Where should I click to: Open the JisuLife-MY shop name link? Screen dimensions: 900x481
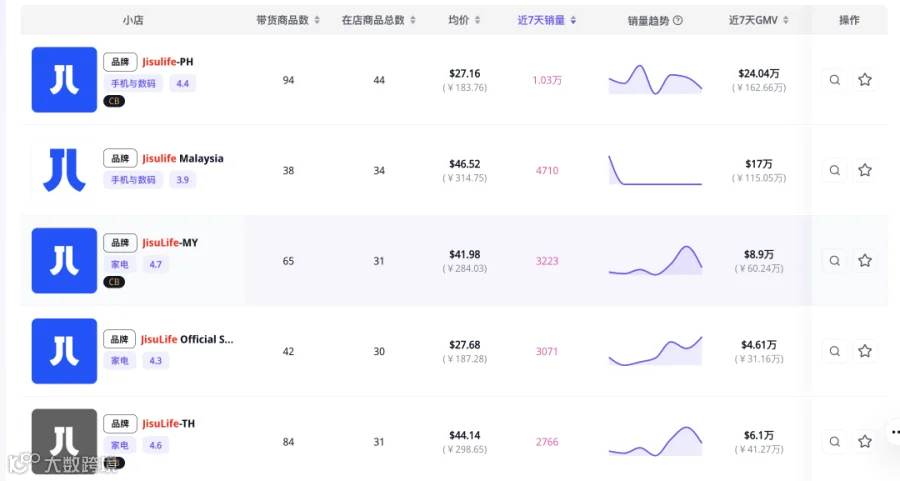click(x=170, y=243)
